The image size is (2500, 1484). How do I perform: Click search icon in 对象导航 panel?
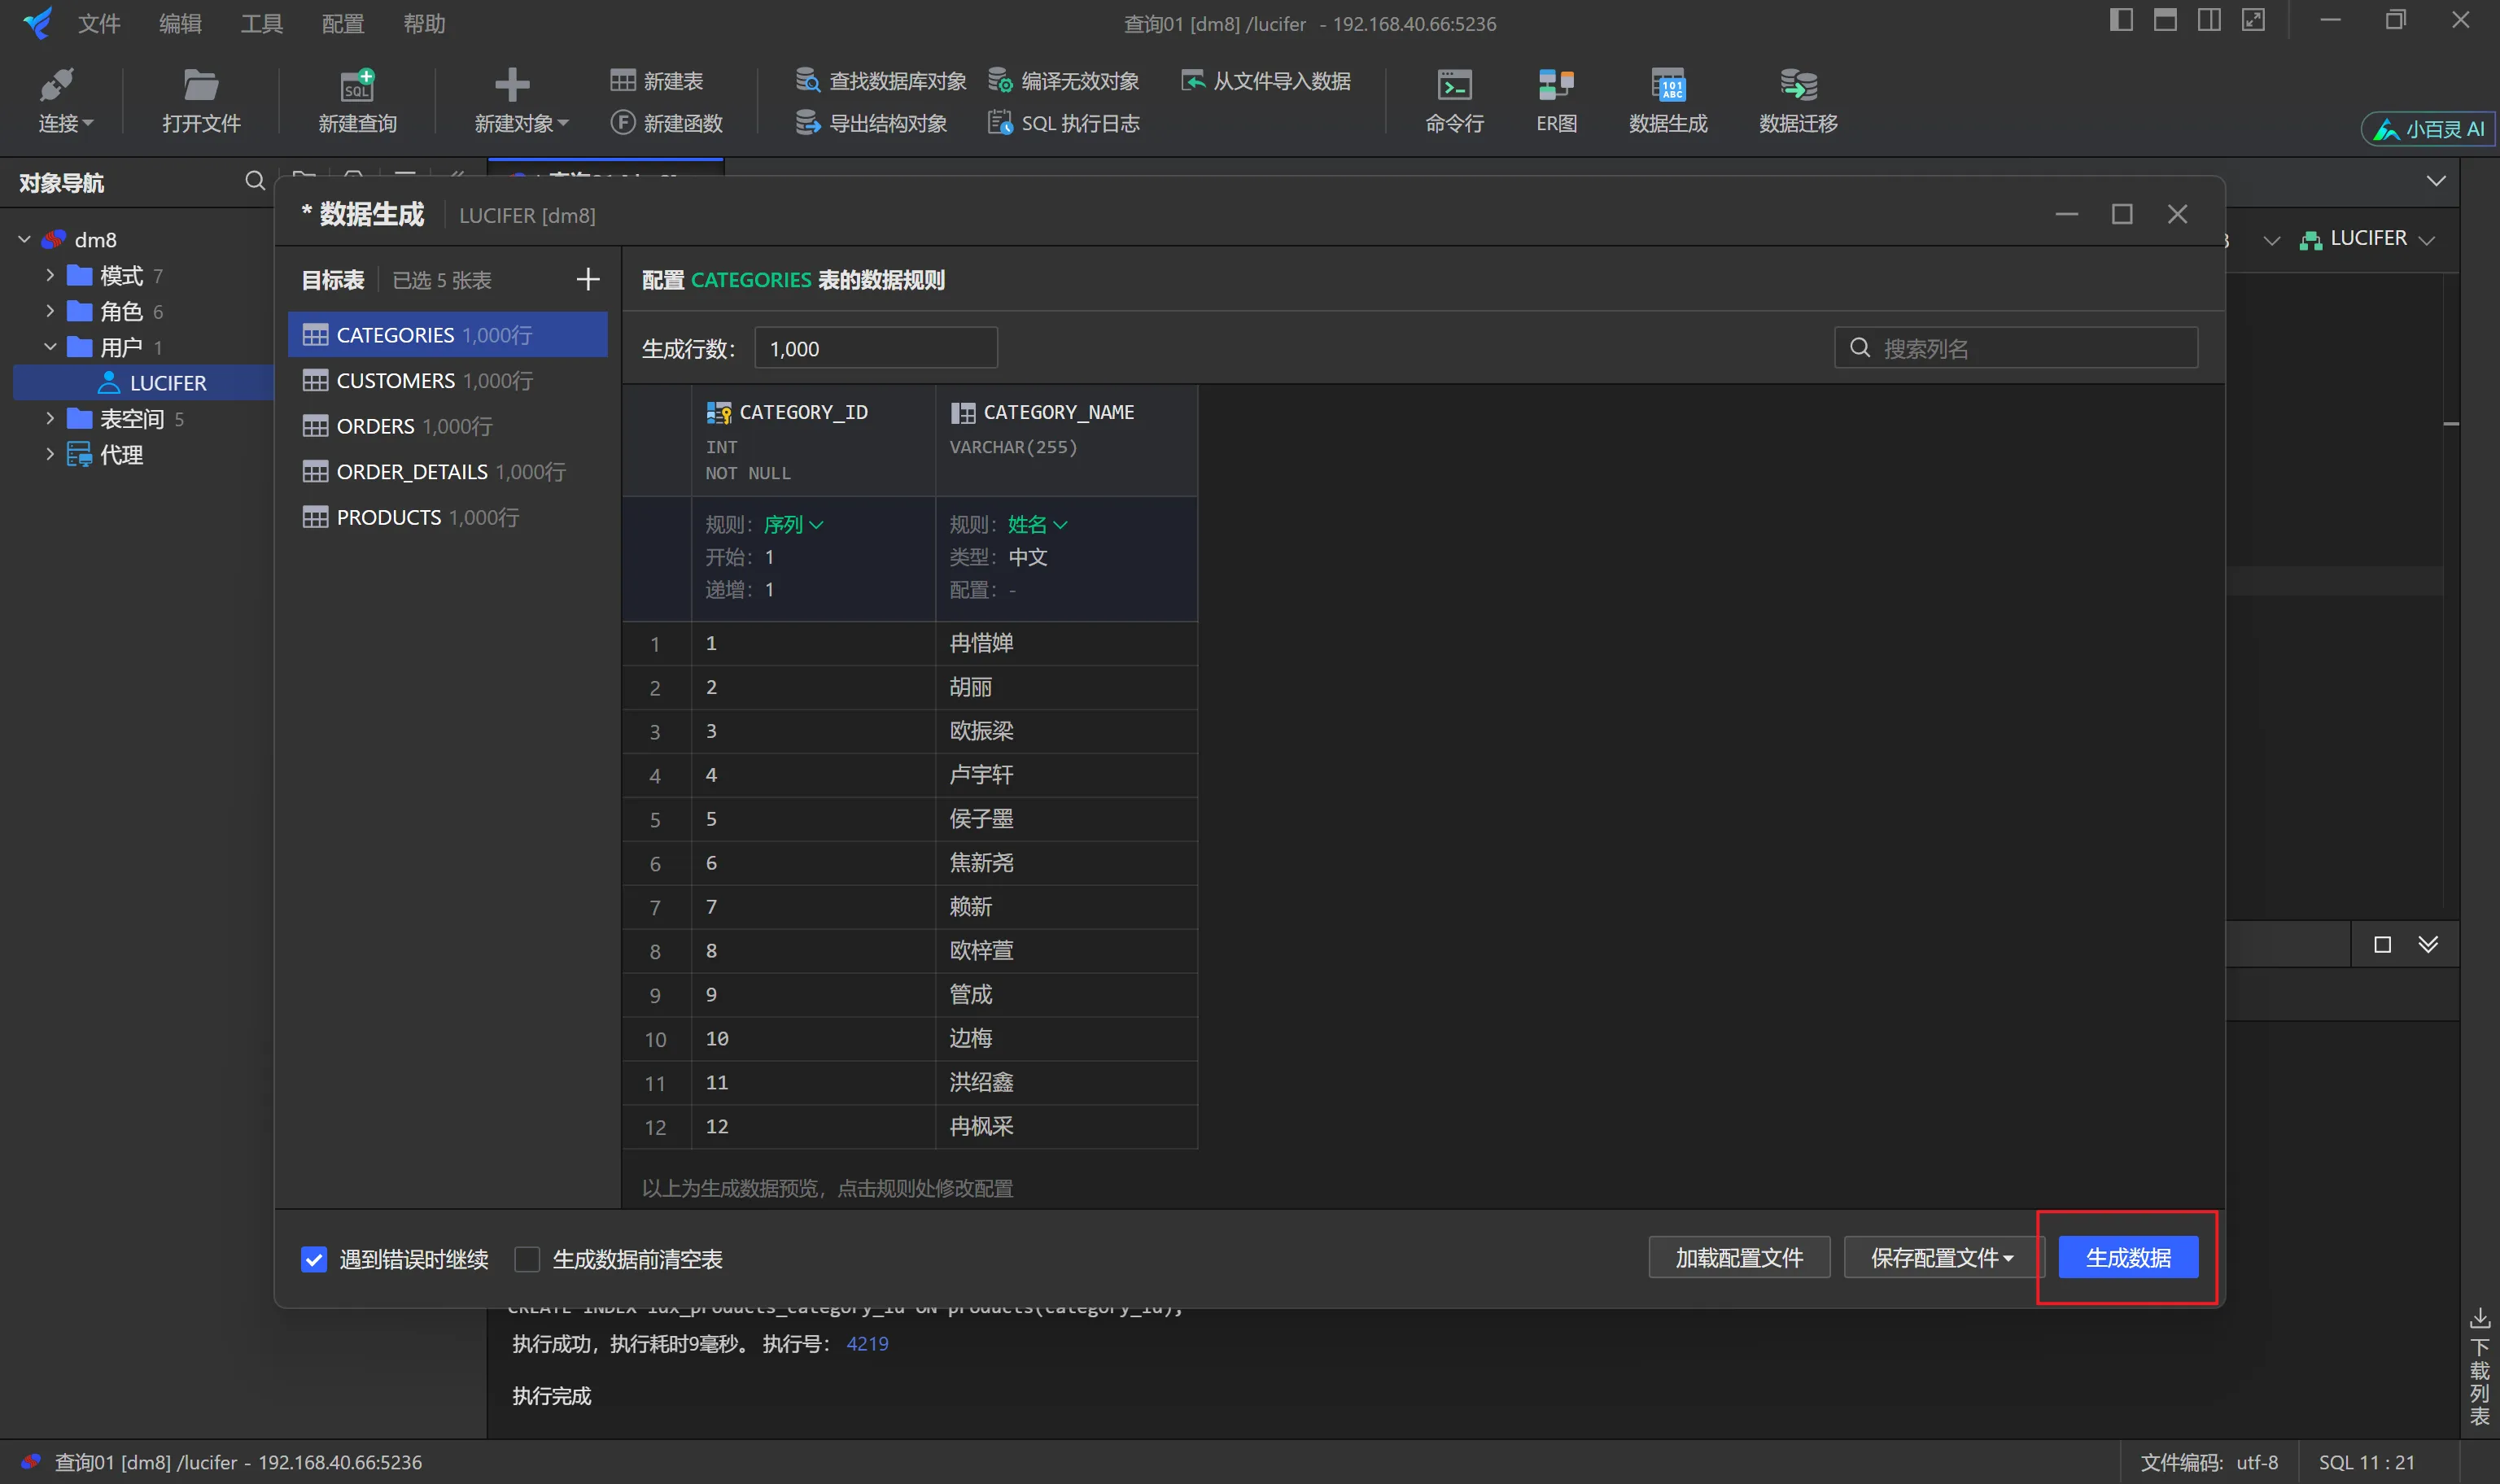point(255,181)
